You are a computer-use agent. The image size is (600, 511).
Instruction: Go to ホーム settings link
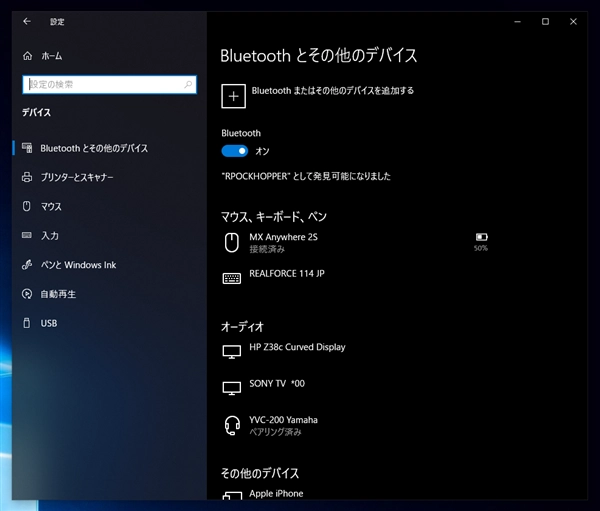coord(52,56)
